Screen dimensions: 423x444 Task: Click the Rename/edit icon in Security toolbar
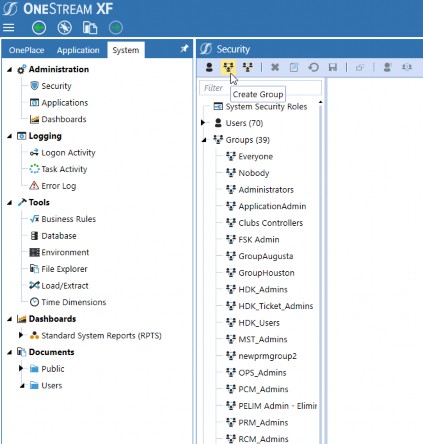point(294,67)
